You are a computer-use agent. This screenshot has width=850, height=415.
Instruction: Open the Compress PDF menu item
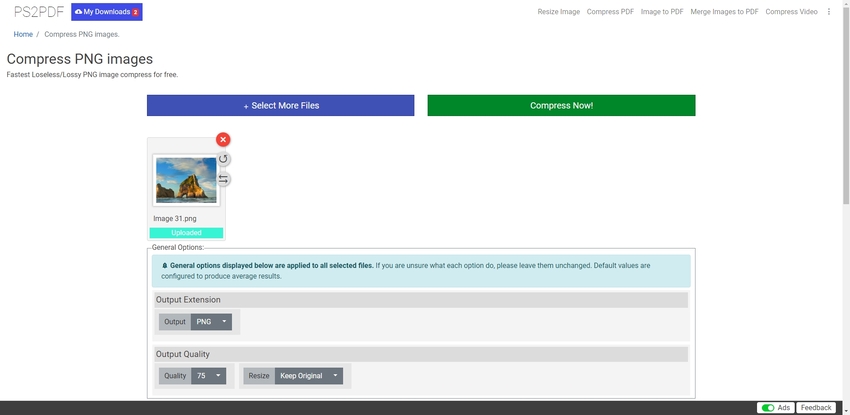pos(610,12)
